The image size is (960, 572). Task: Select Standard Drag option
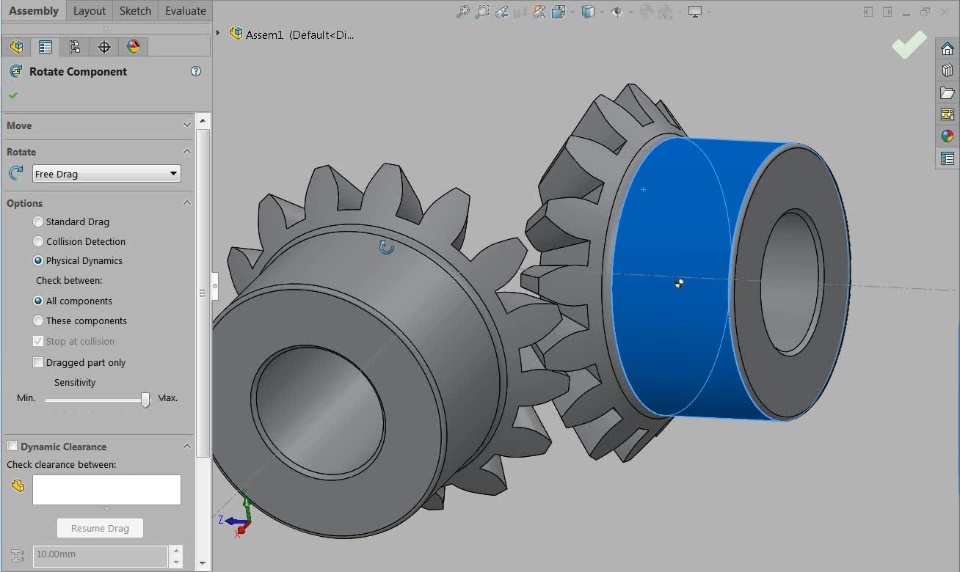point(38,222)
